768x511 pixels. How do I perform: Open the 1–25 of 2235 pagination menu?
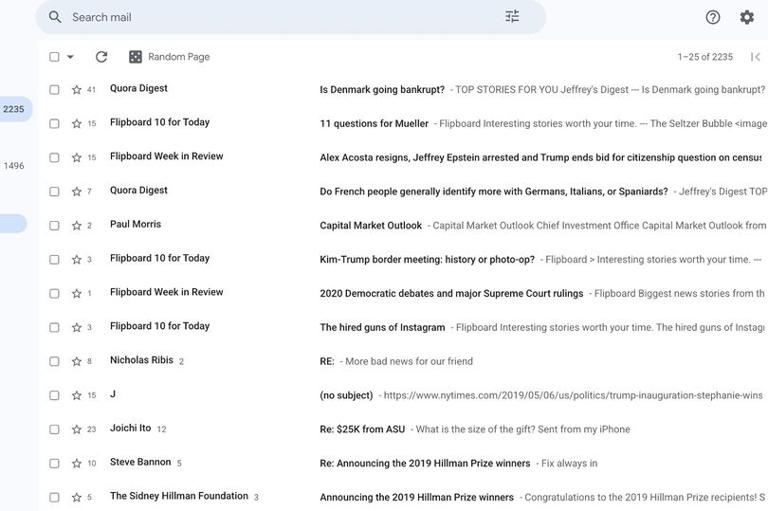(x=705, y=57)
